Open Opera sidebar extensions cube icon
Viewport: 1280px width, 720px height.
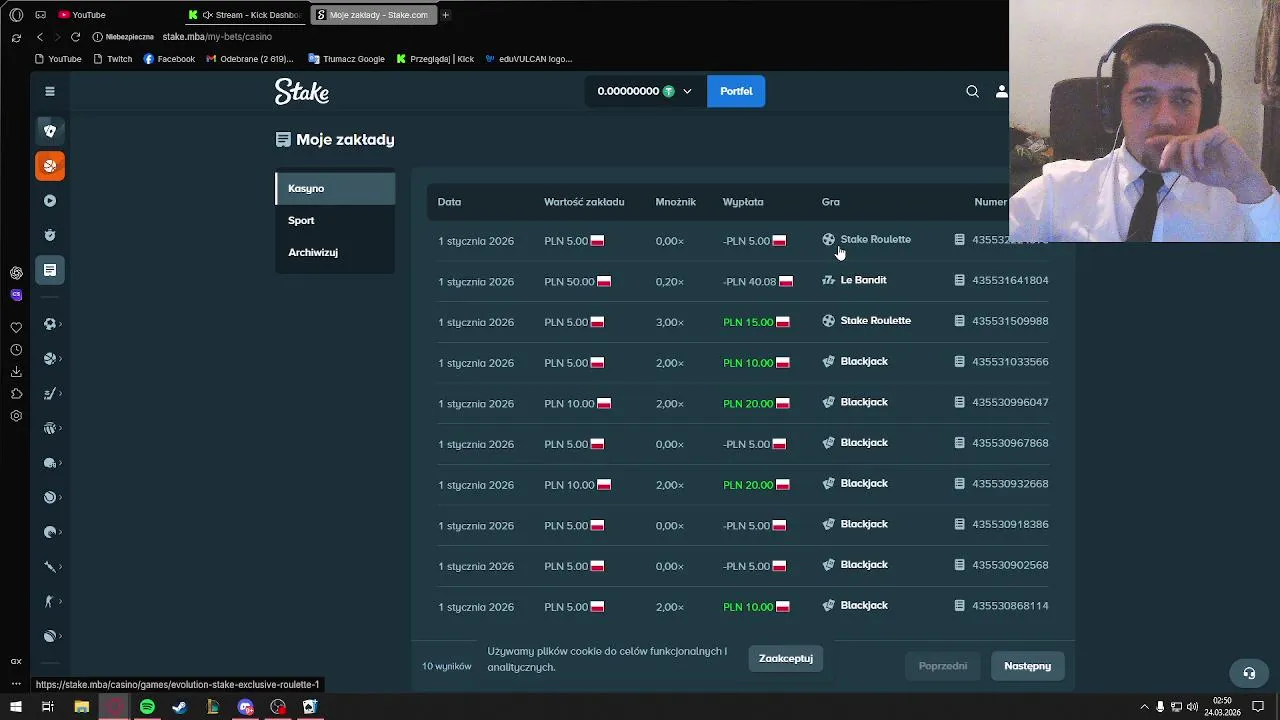click(x=16, y=394)
